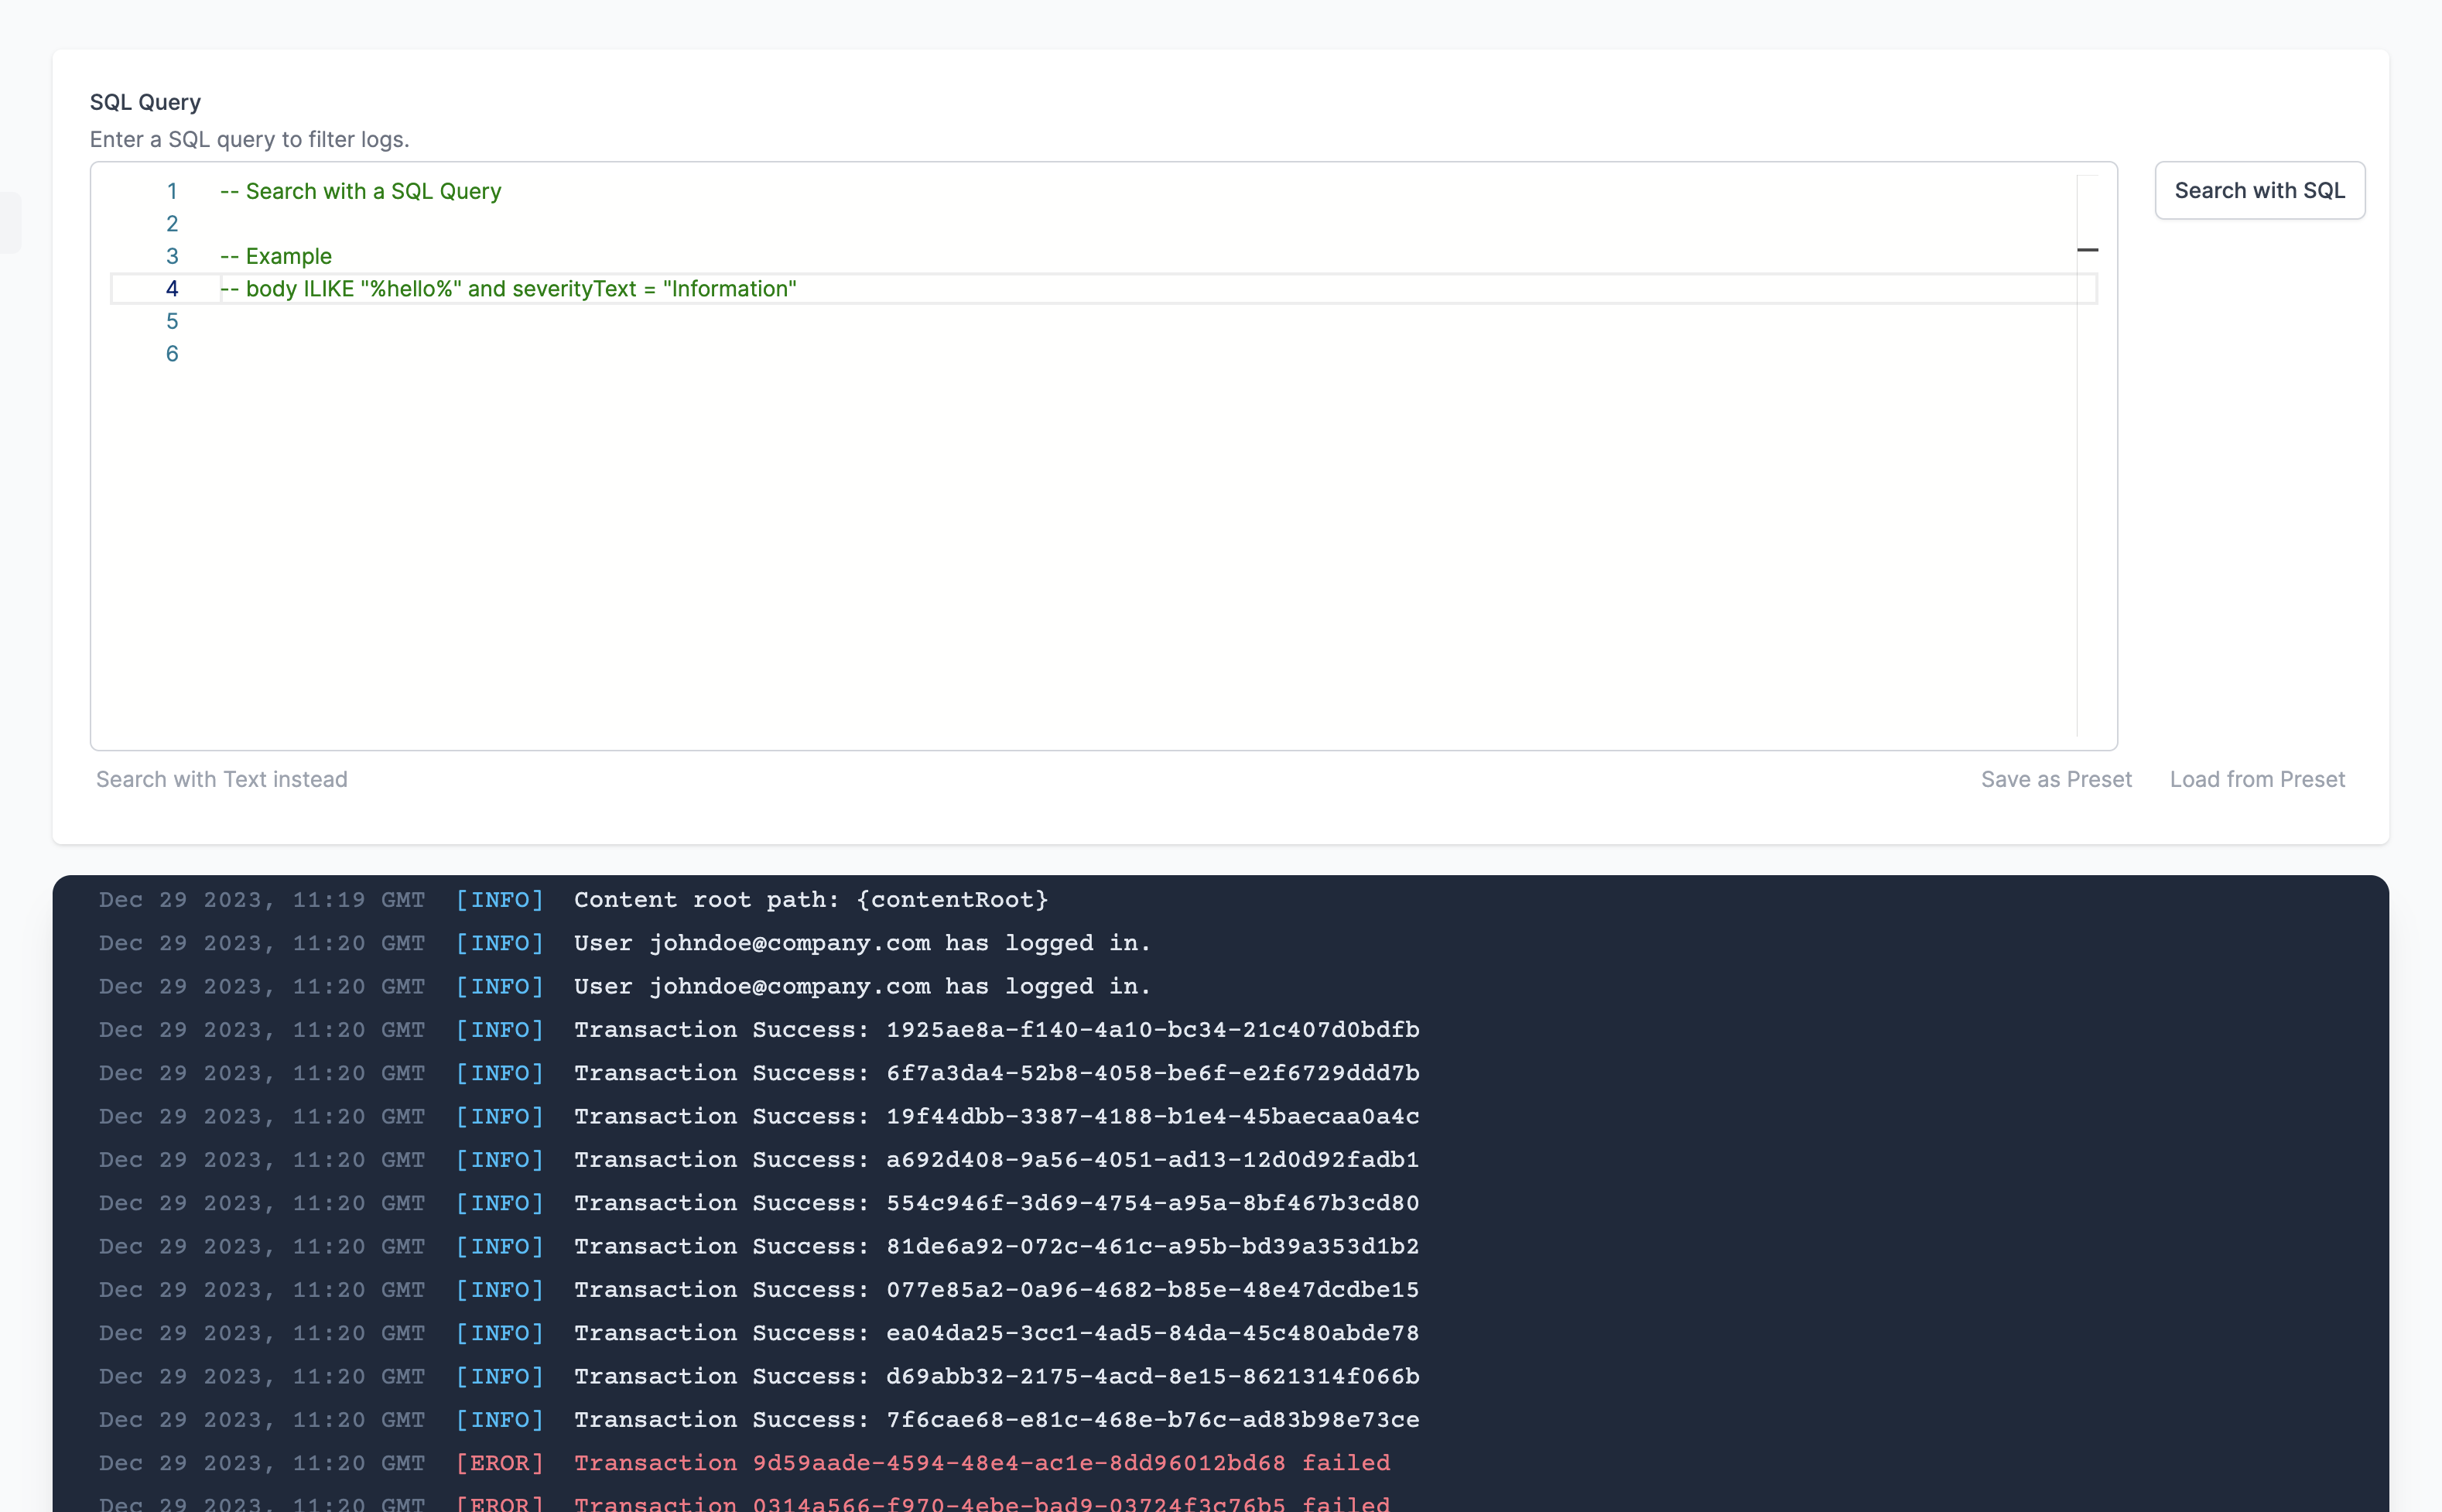Click the Search with SQL button
The image size is (2442, 1512).
(2258, 190)
